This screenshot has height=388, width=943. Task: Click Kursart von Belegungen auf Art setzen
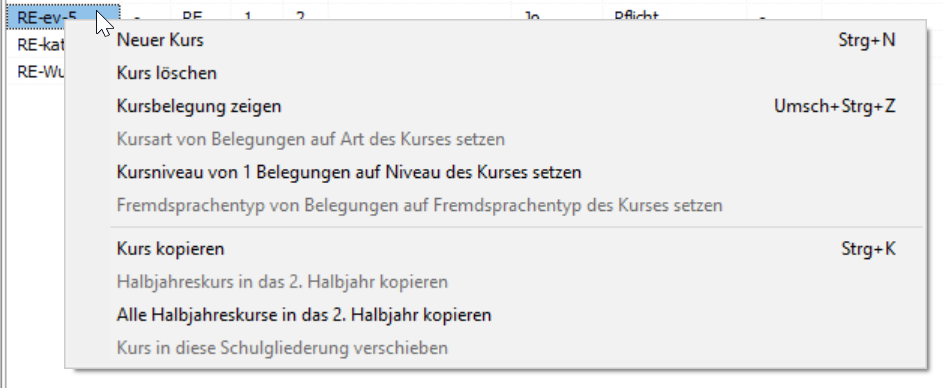pyautogui.click(x=310, y=140)
